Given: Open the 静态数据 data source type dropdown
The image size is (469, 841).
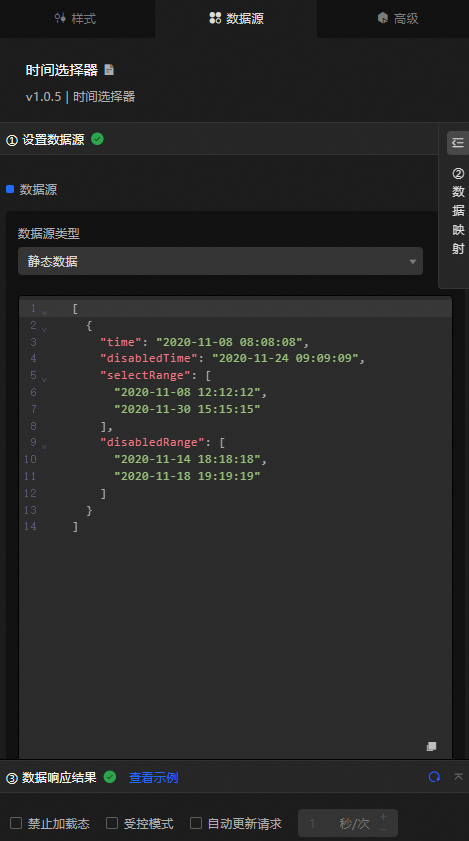Looking at the screenshot, I should point(221,261).
